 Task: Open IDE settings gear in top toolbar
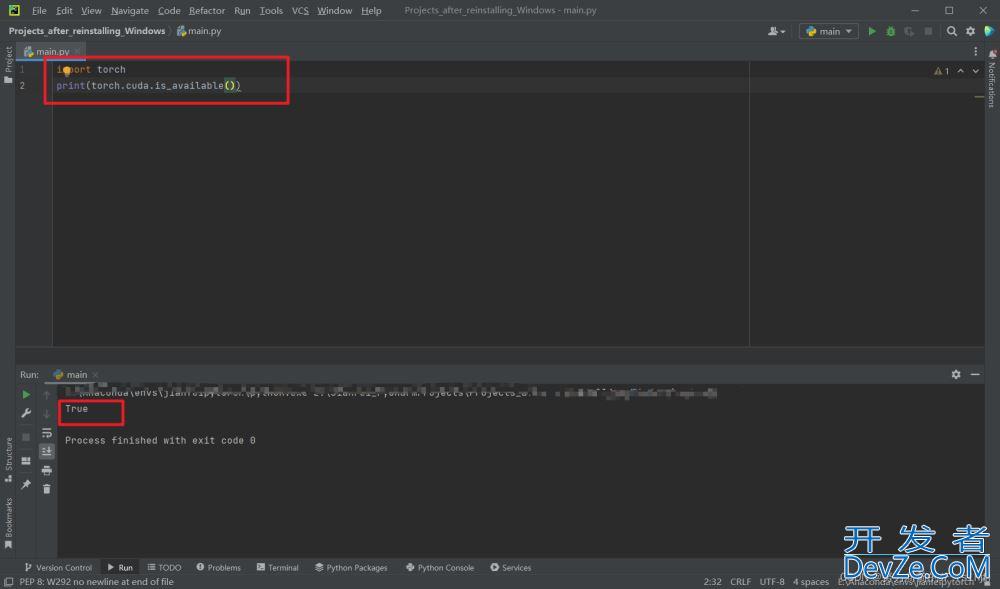coord(970,31)
